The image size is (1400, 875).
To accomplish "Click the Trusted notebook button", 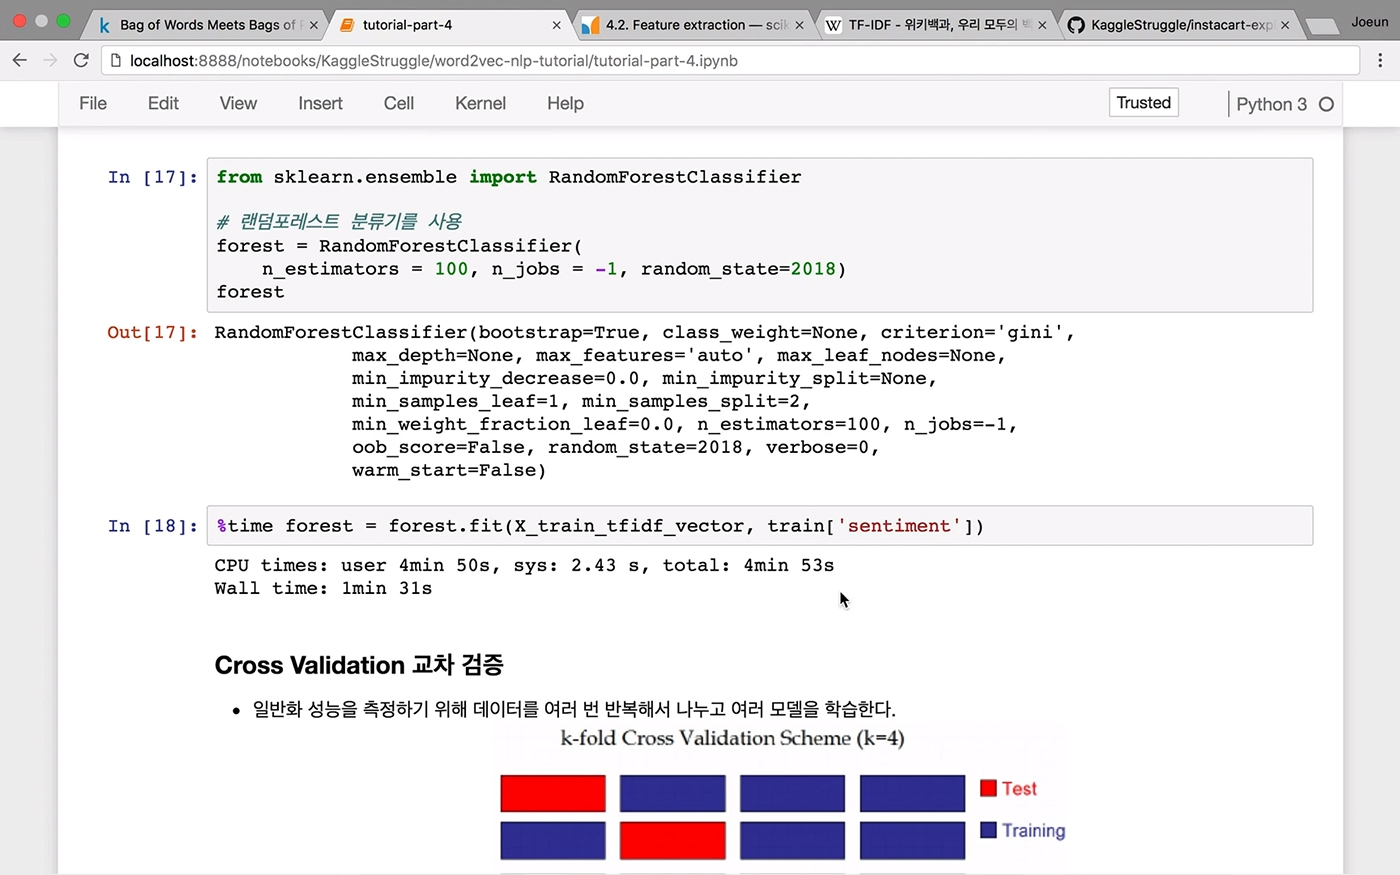I will [x=1143, y=102].
